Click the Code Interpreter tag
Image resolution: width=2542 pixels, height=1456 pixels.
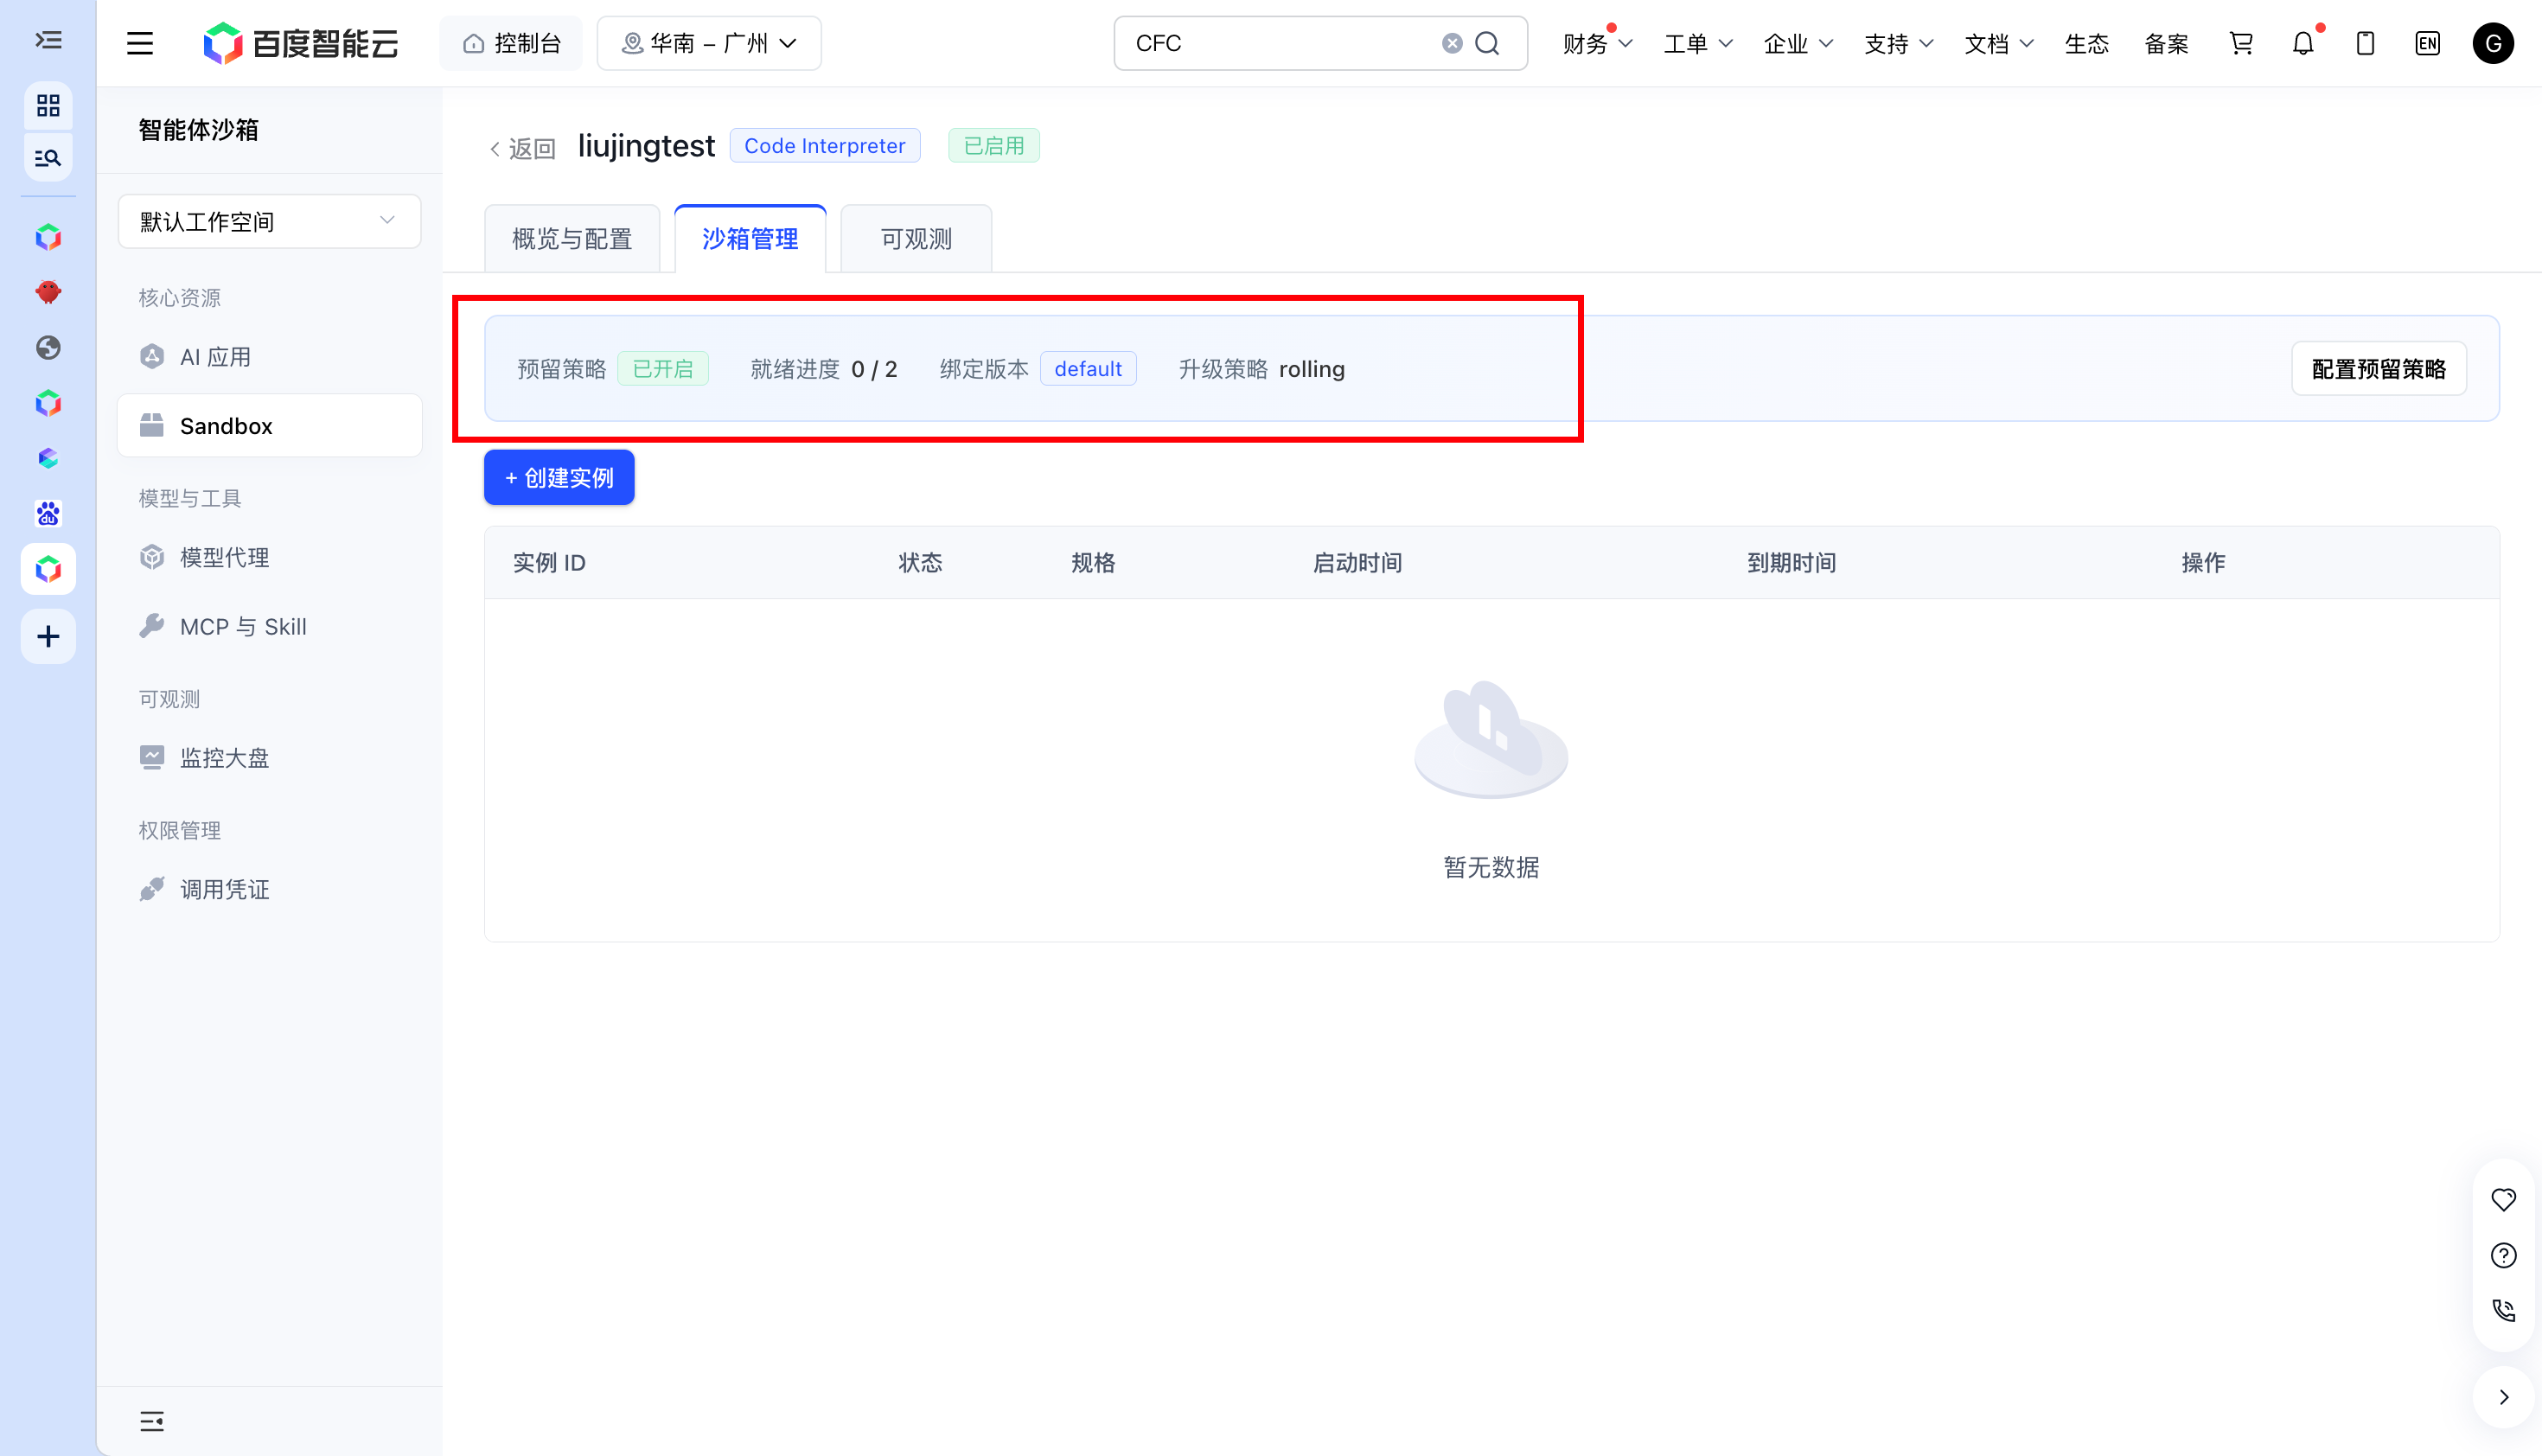pos(825,146)
